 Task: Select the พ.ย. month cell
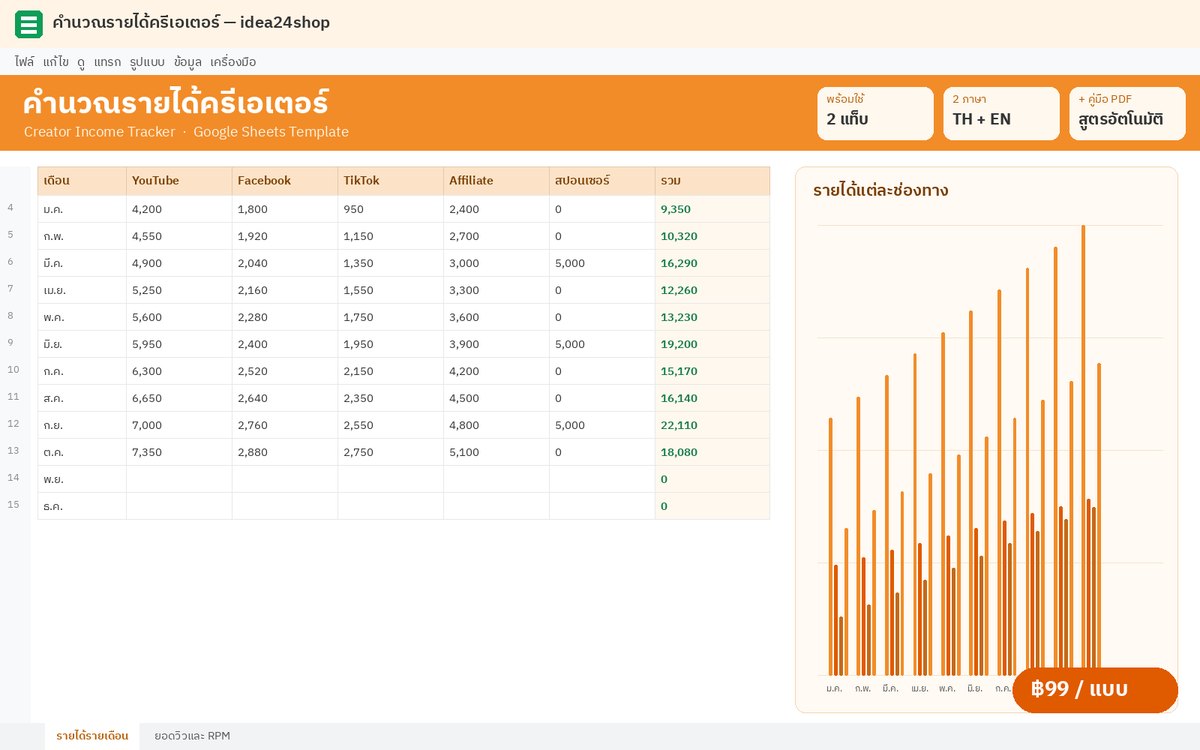pos(82,479)
